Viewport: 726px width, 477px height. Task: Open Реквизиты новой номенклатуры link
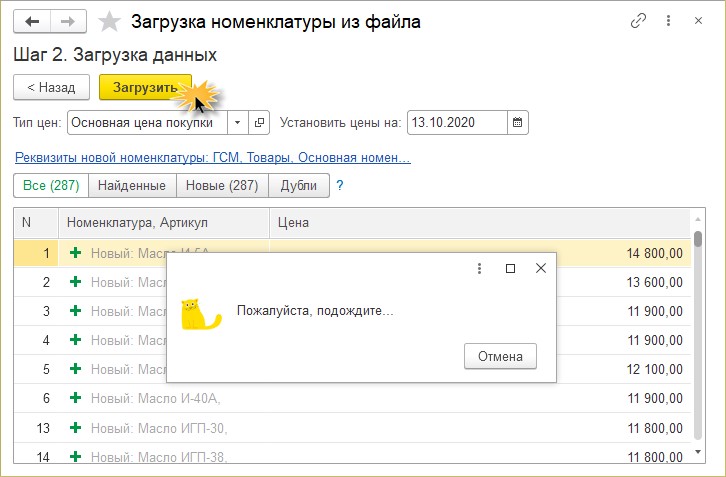click(x=212, y=158)
